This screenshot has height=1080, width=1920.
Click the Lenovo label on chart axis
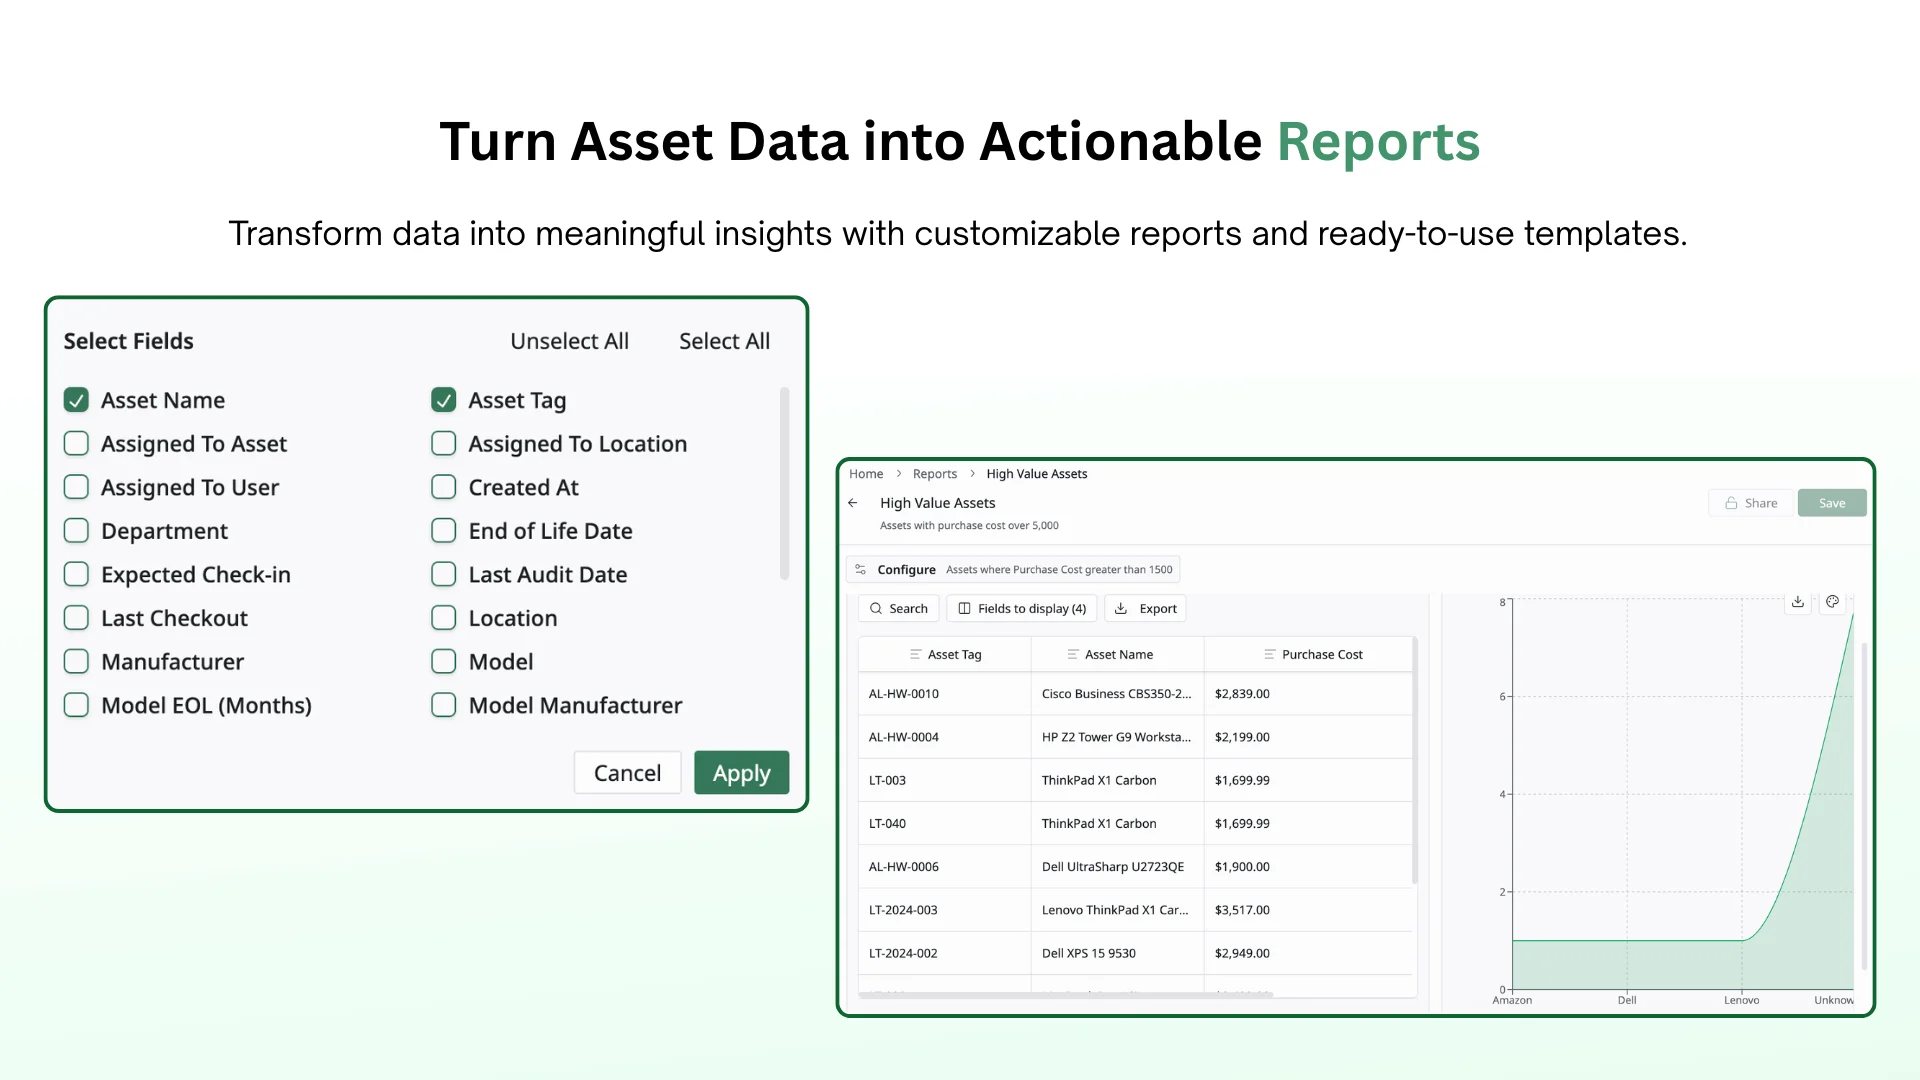click(1741, 1000)
